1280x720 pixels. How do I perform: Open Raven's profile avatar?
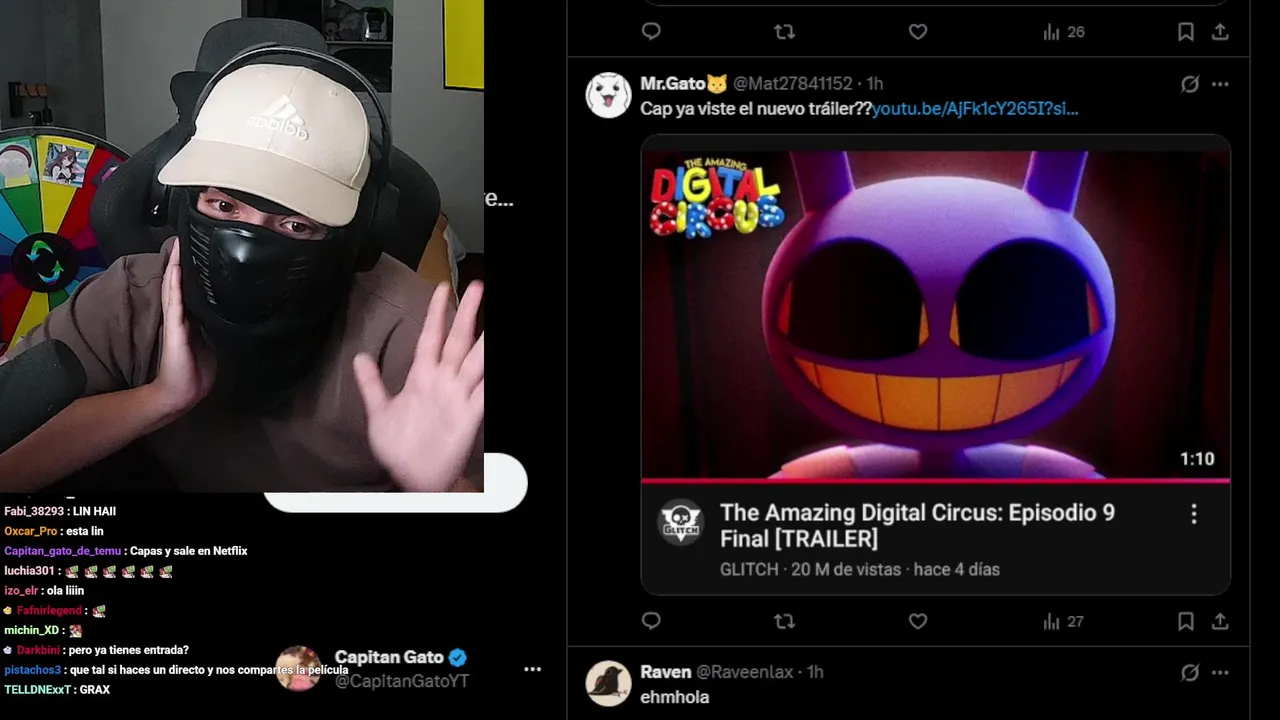(x=608, y=683)
